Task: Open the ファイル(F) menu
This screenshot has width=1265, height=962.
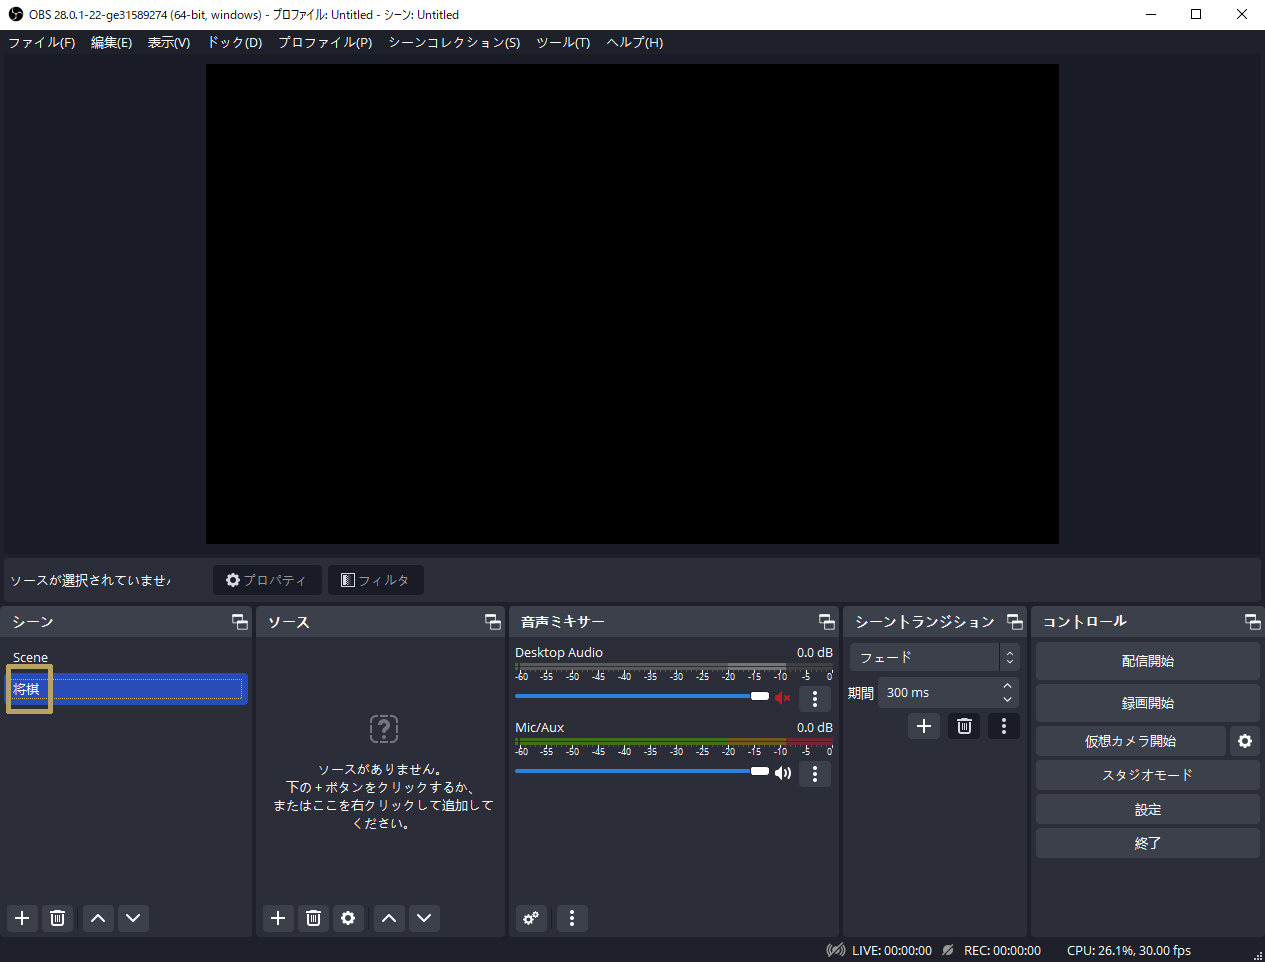Action: click(x=42, y=42)
